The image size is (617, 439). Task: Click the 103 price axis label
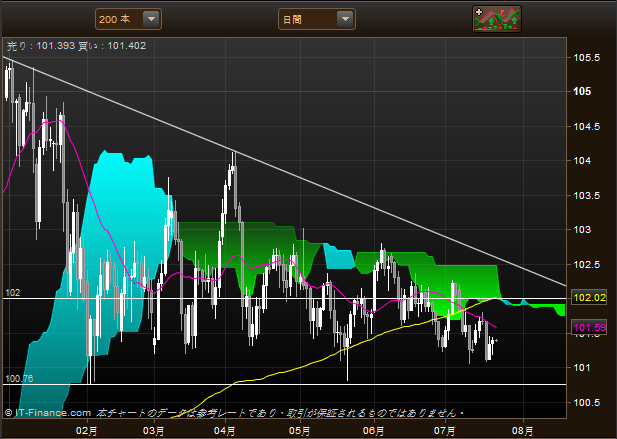coord(582,229)
